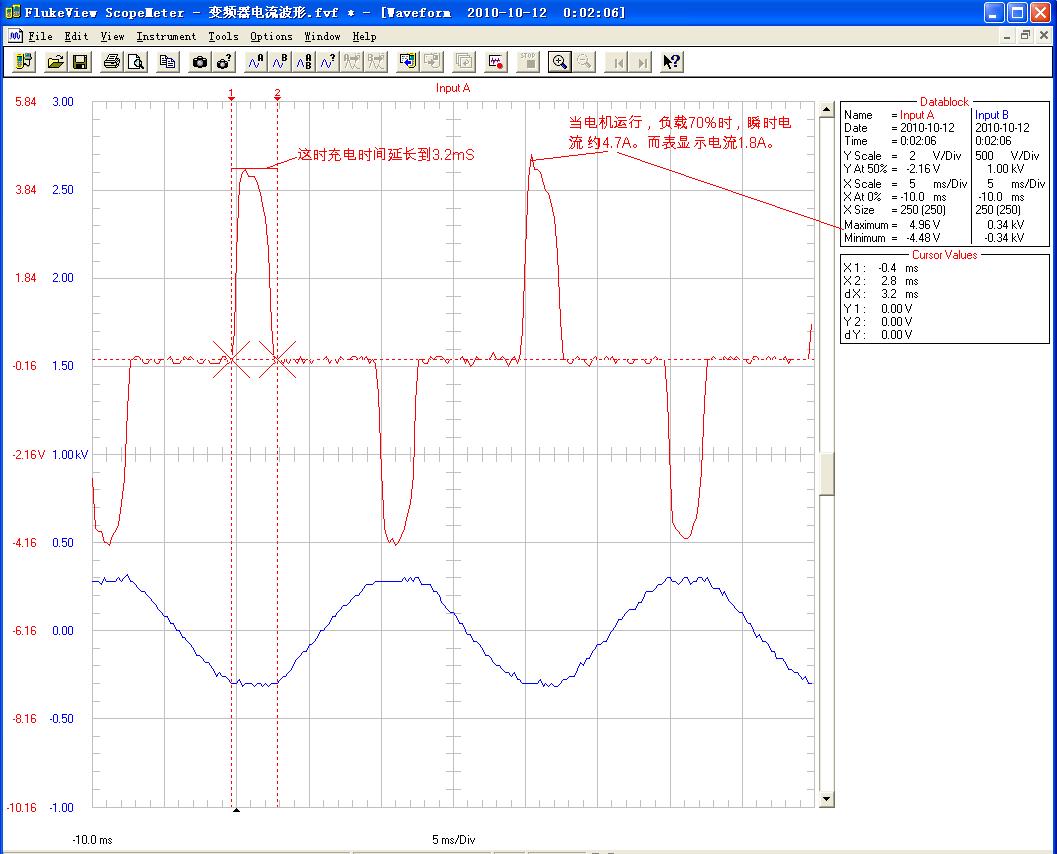1057x854 pixels.
Task: Open the File menu
Action: tap(40, 36)
